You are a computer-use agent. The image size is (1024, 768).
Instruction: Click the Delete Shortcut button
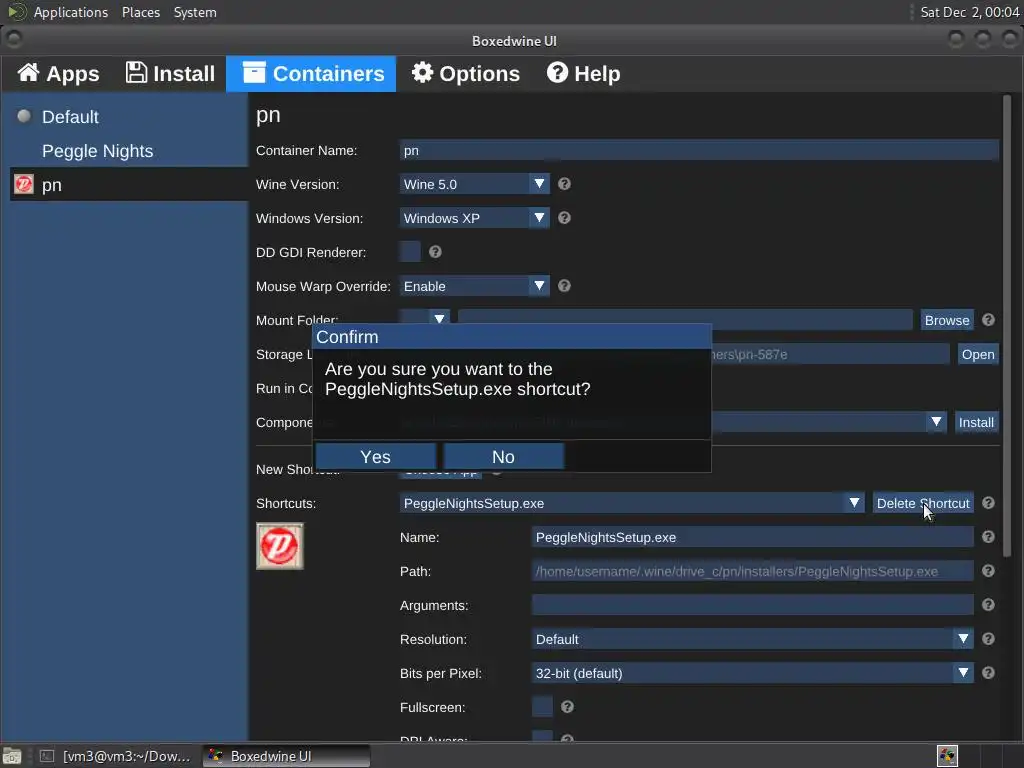point(923,503)
